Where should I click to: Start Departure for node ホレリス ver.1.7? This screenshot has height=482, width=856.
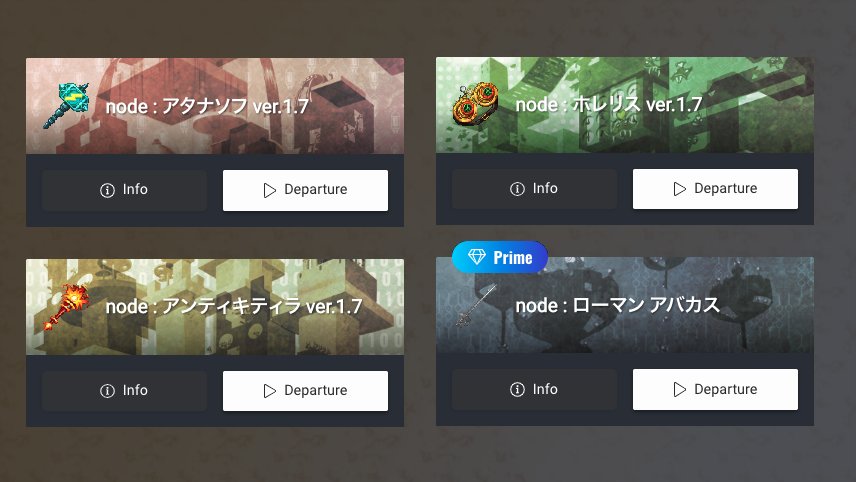tap(715, 189)
